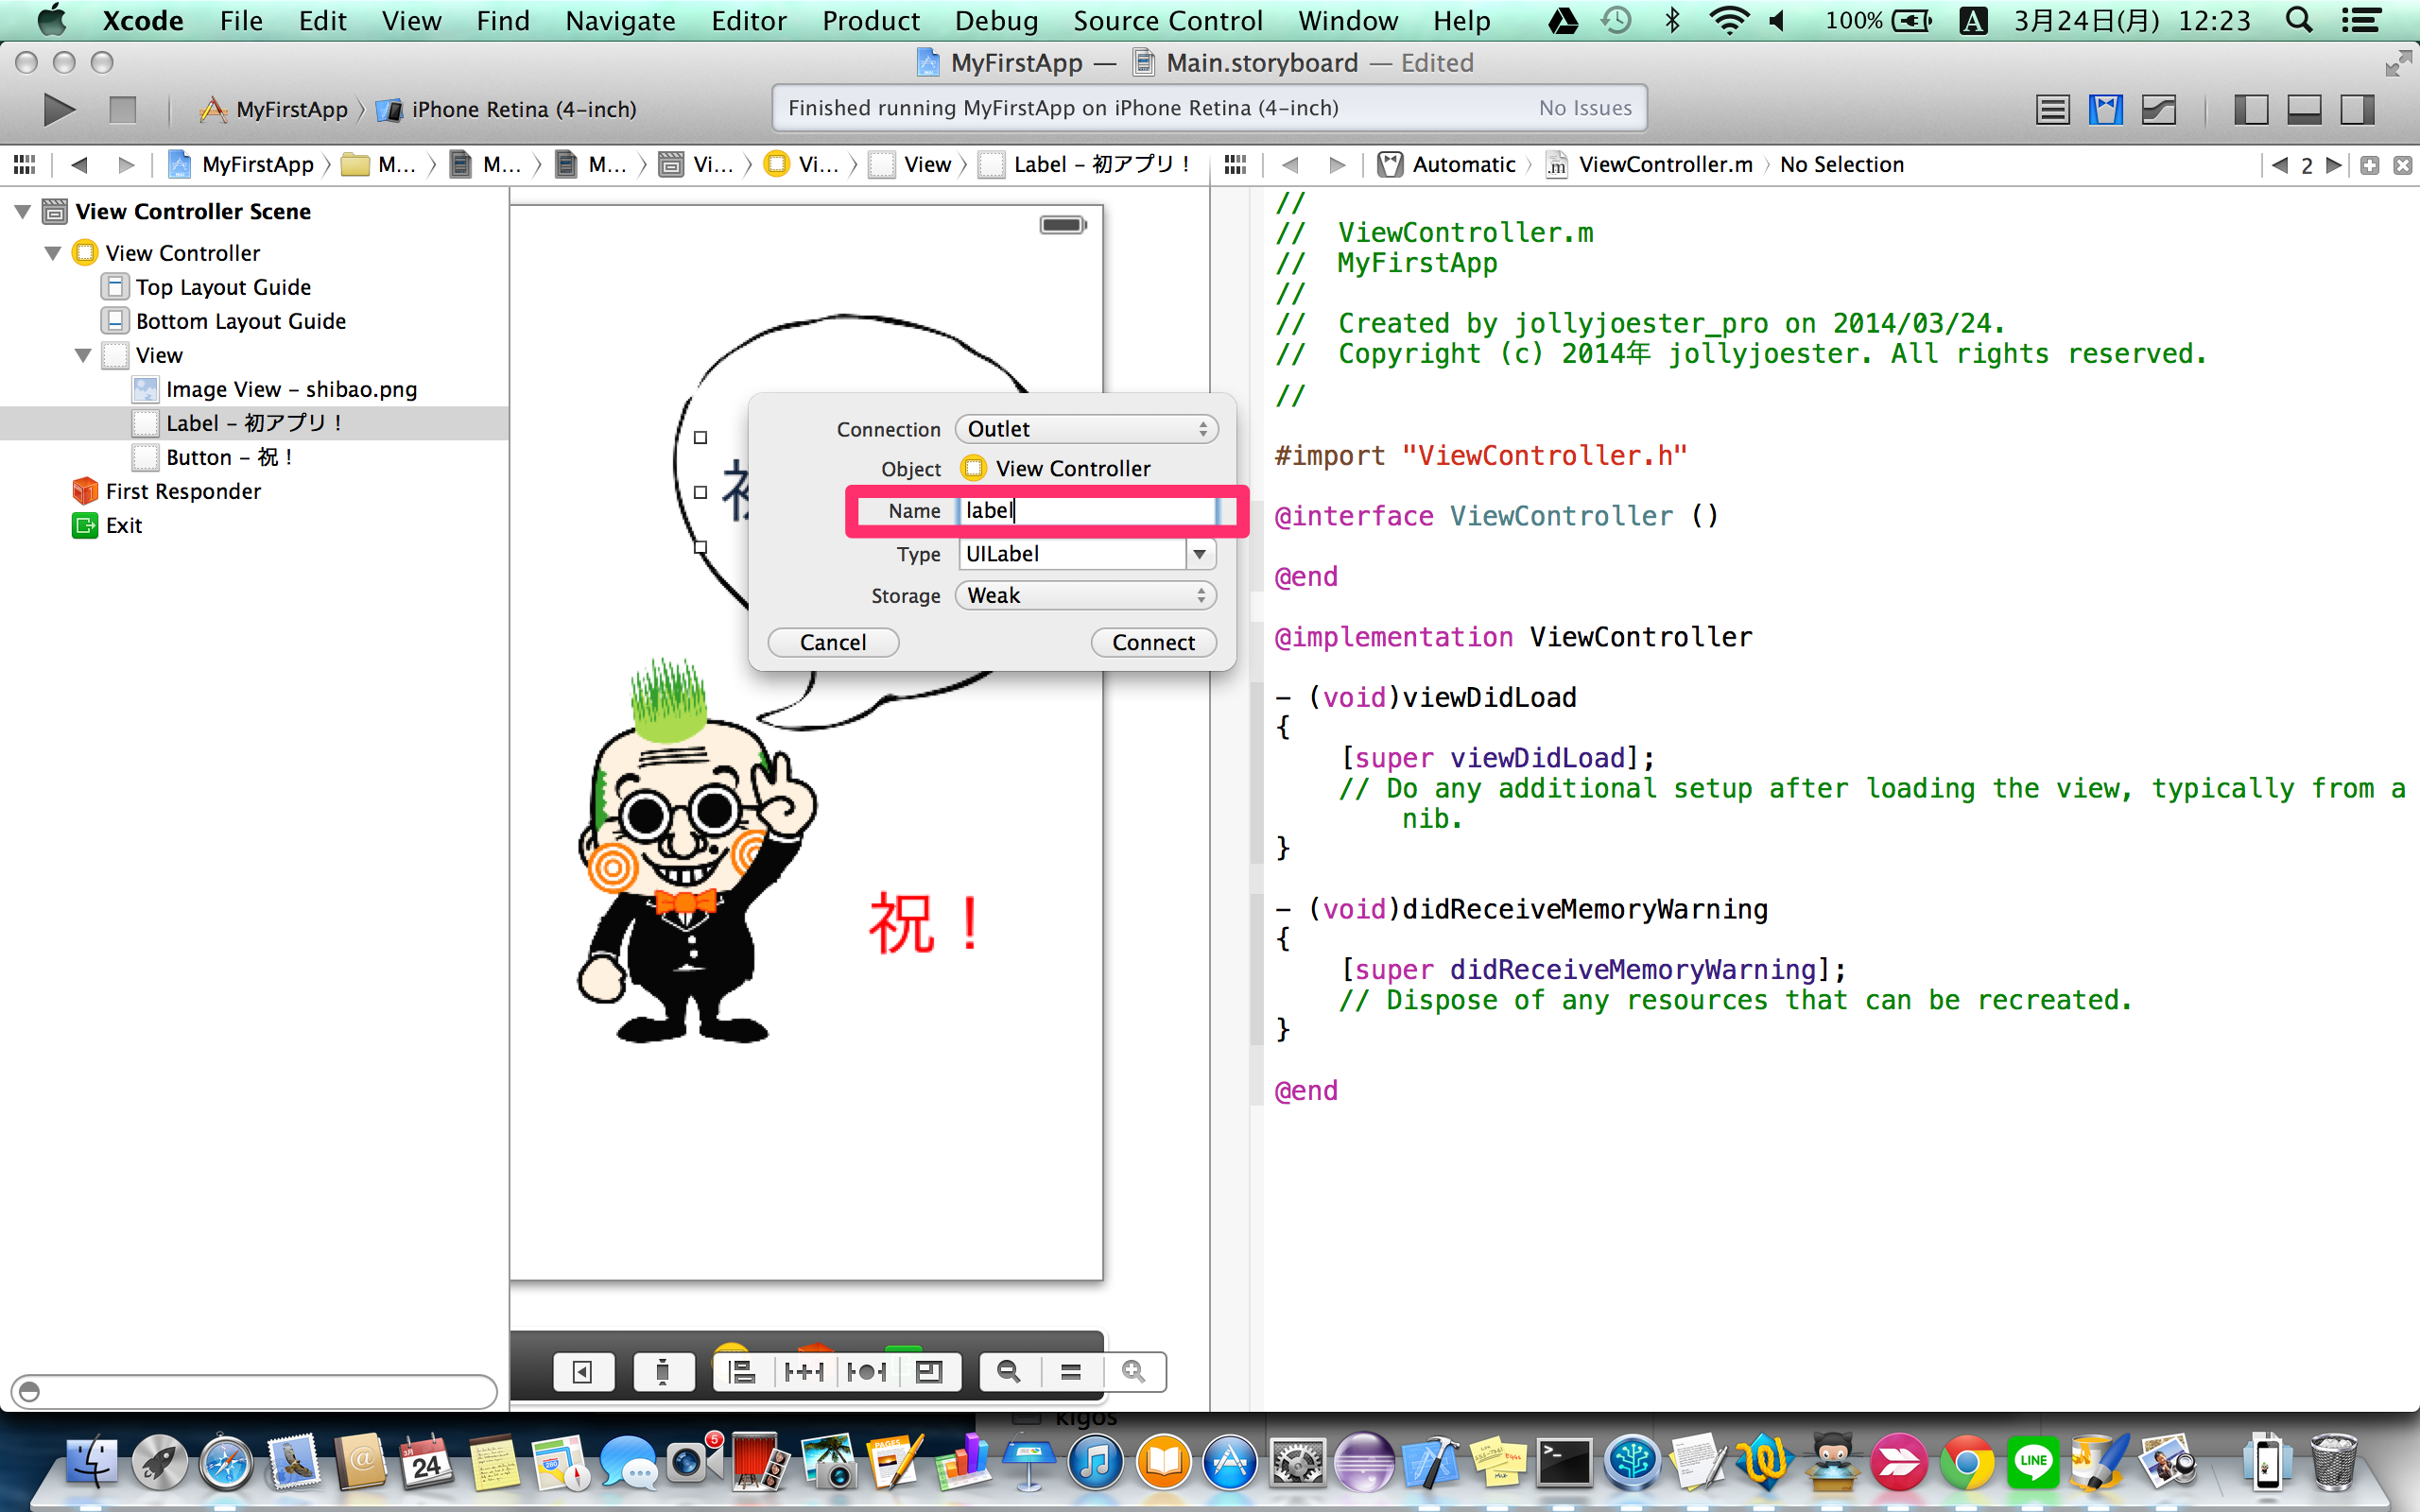Click the Align constraints icon
2420x1512 pixels.
tap(742, 1371)
